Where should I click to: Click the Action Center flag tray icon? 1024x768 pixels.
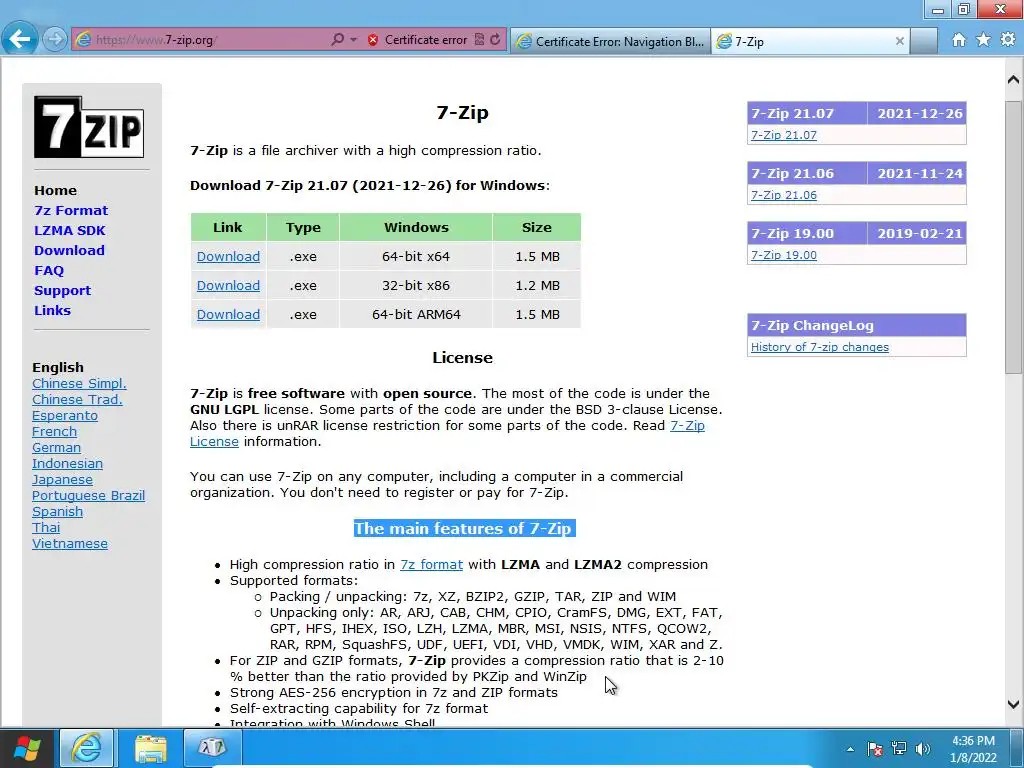tap(874, 748)
